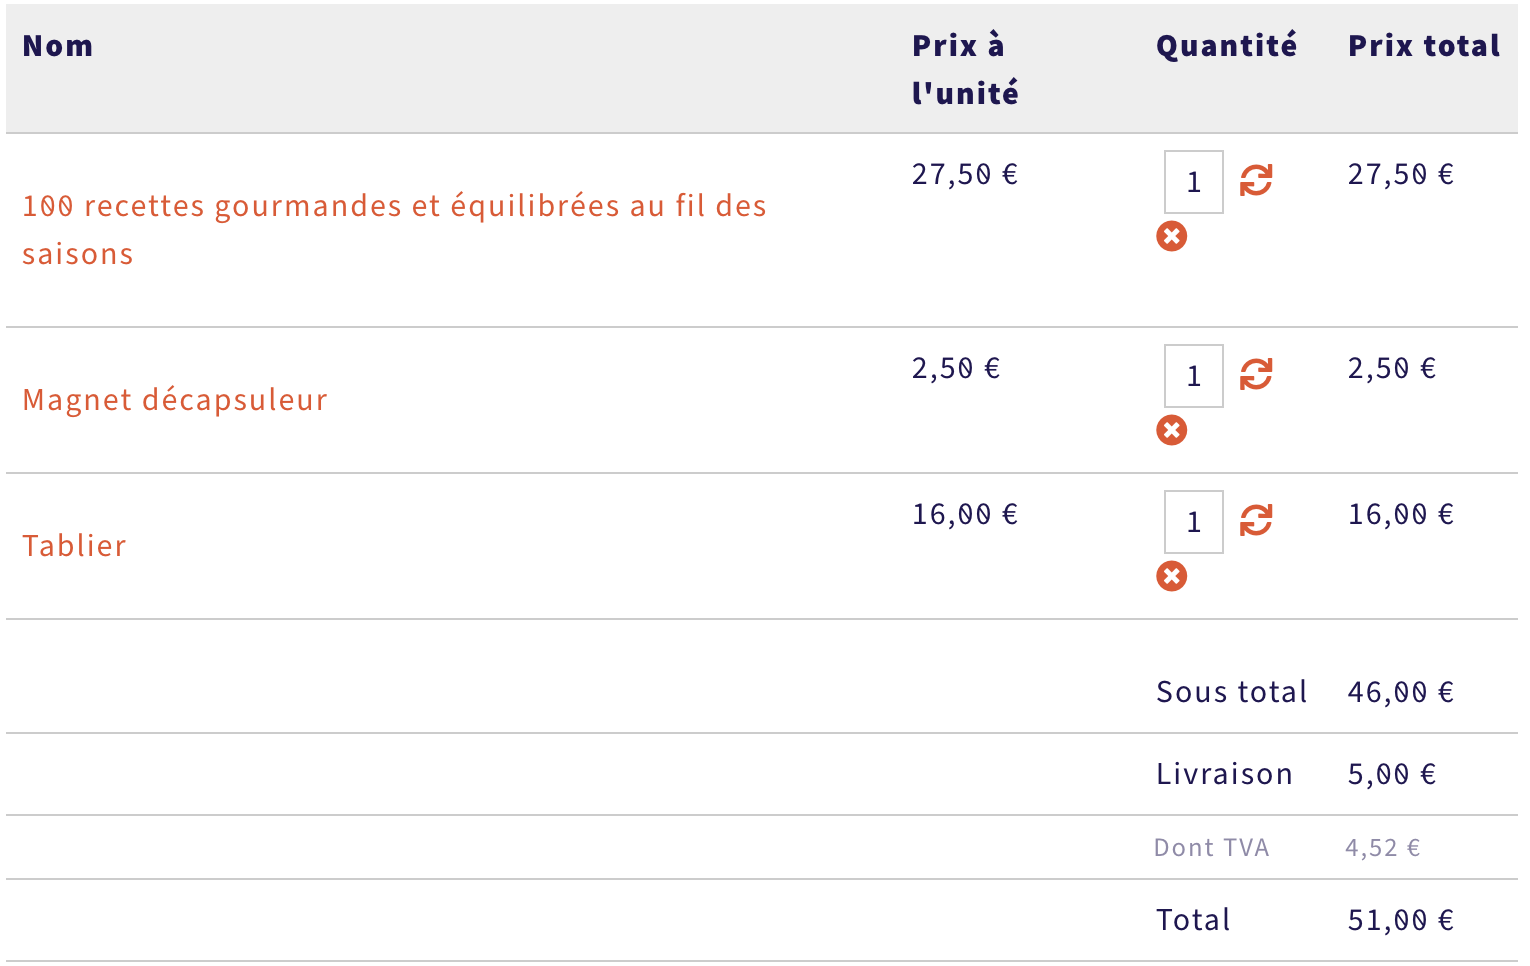Click the Dont TVA amount 4,52 €
This screenshot has width=1530, height=966.
coord(1382,848)
